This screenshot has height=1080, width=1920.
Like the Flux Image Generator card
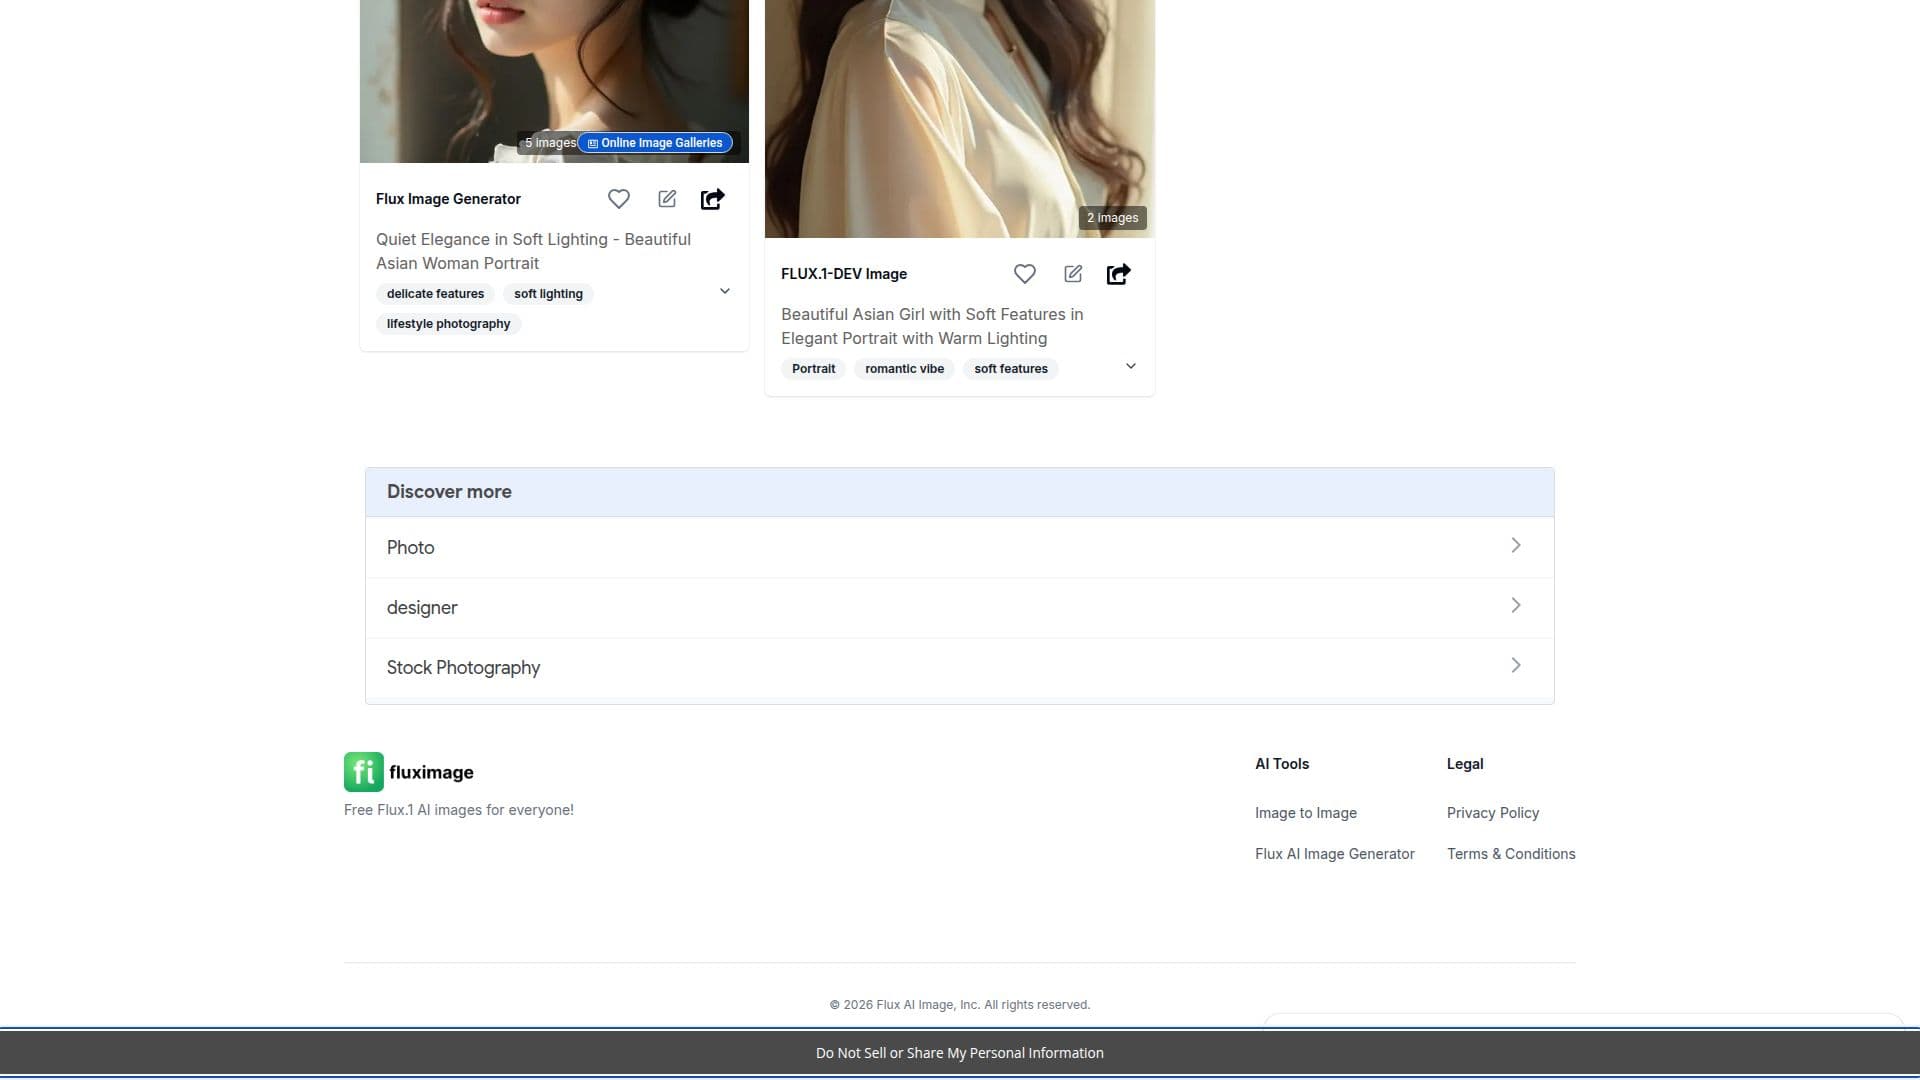tap(619, 199)
